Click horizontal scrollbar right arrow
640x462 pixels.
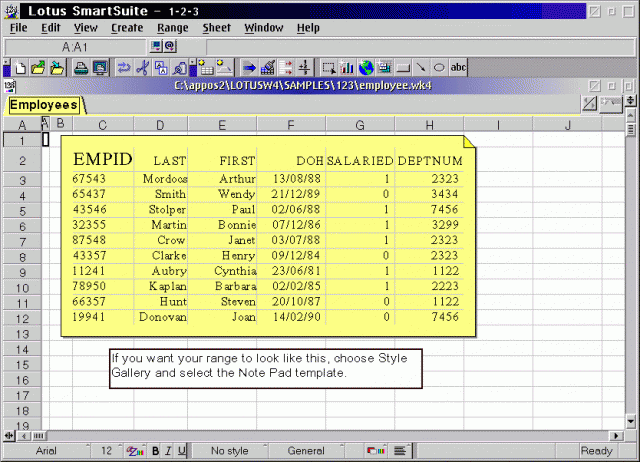pyautogui.click(x=616, y=436)
